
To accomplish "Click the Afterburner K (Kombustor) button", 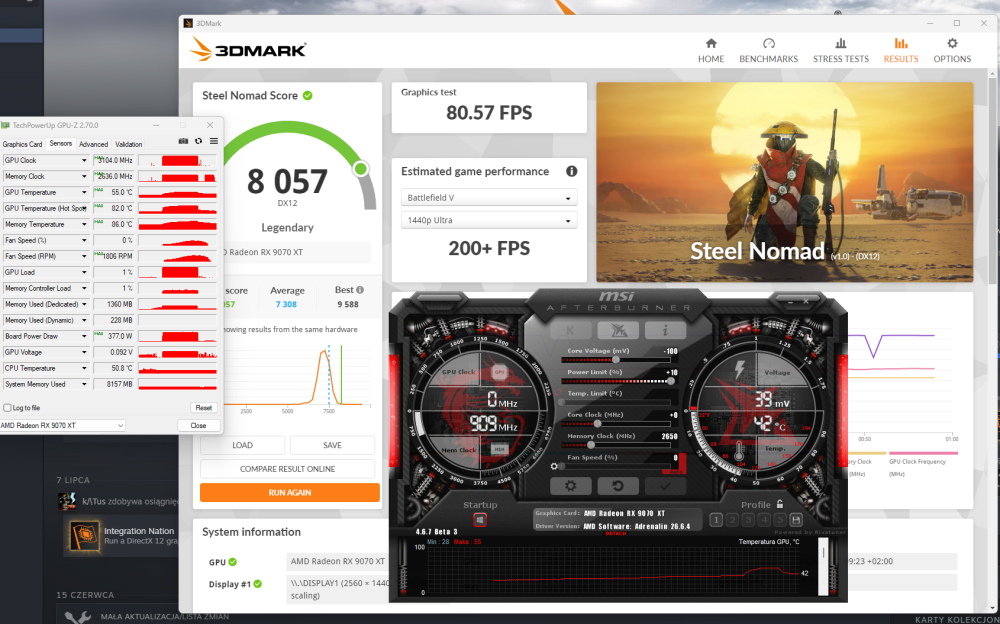I will click(x=570, y=330).
